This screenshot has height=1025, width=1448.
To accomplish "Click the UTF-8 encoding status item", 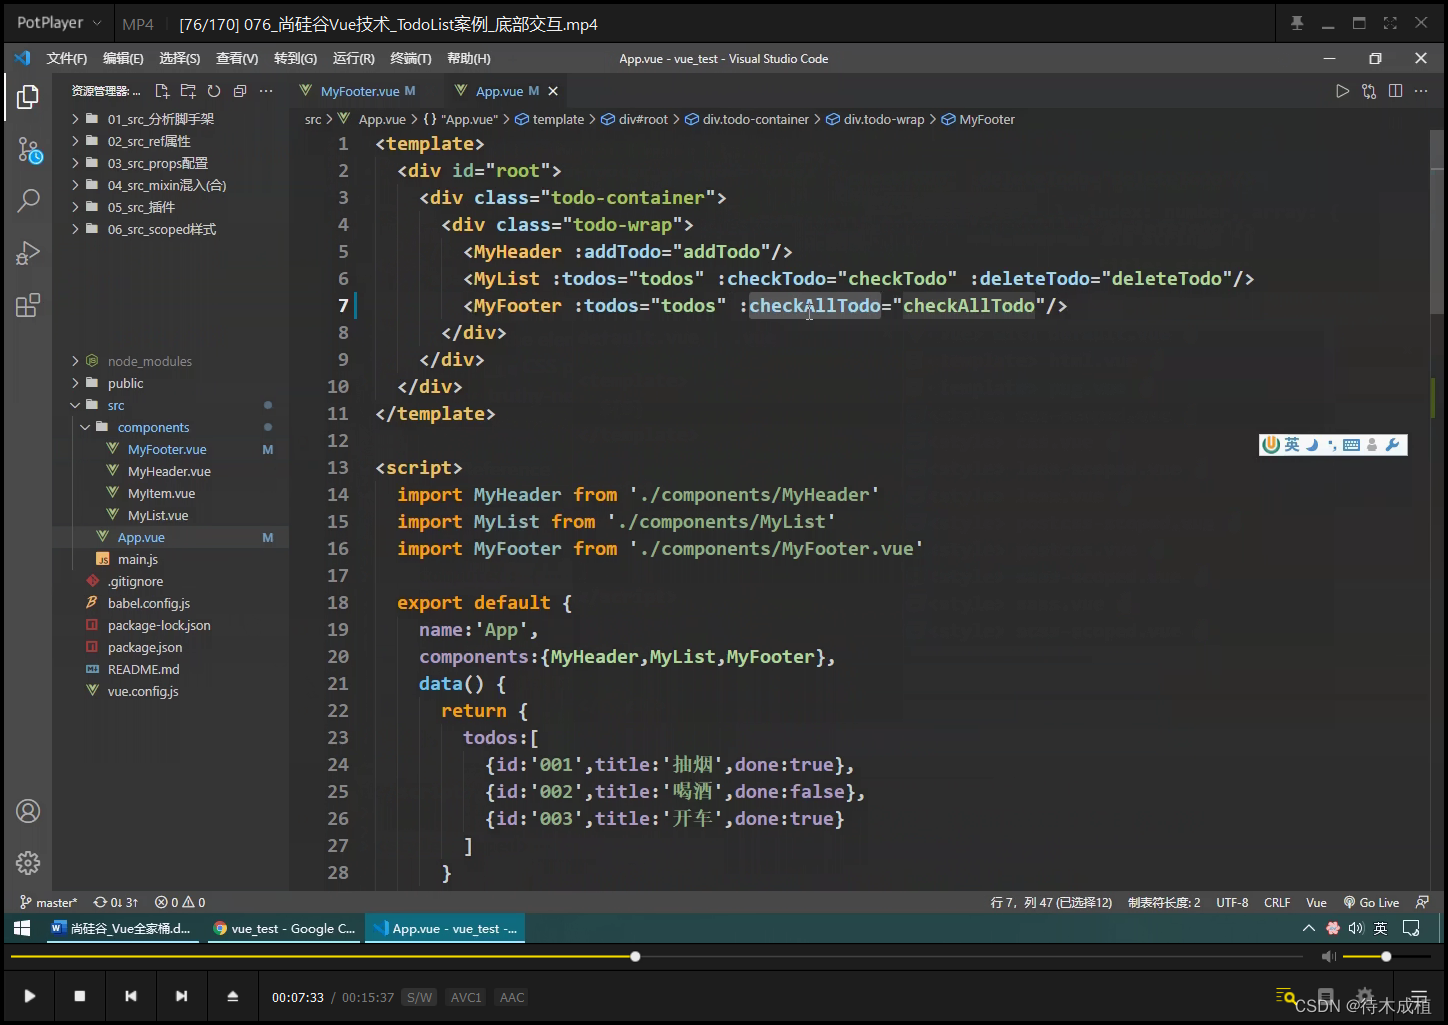I will coord(1232,902).
